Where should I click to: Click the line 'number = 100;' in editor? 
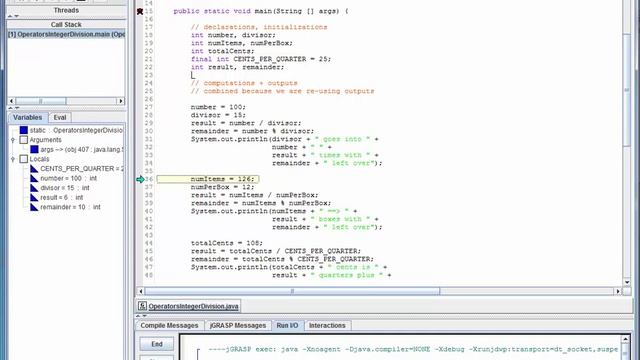[x=218, y=107]
